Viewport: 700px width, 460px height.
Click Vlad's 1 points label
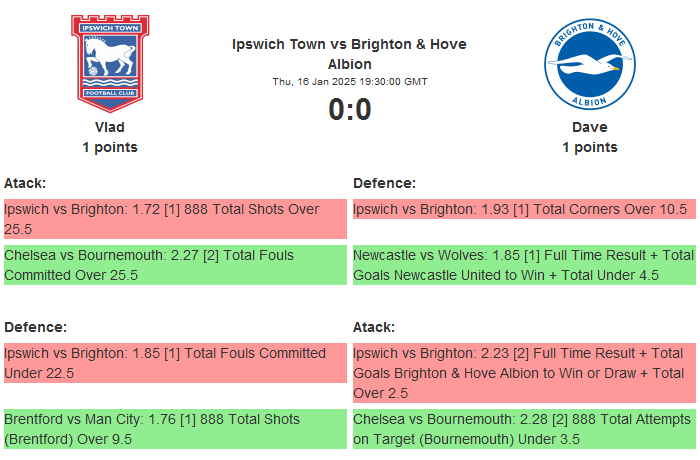tap(110, 147)
